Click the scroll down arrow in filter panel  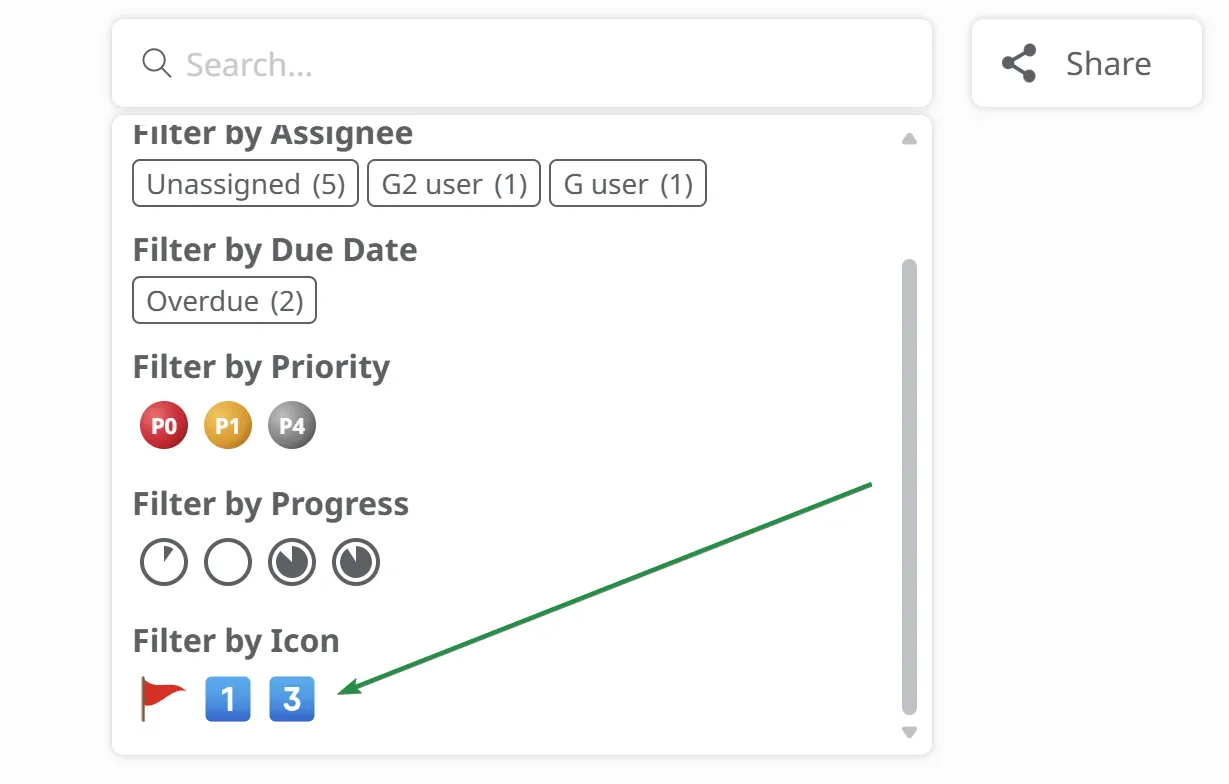[909, 732]
